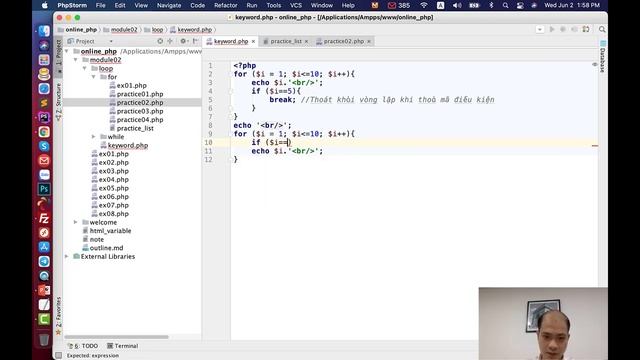Image resolution: width=640 pixels, height=360 pixels.
Task: Open the Apple menu
Action: [44, 5]
